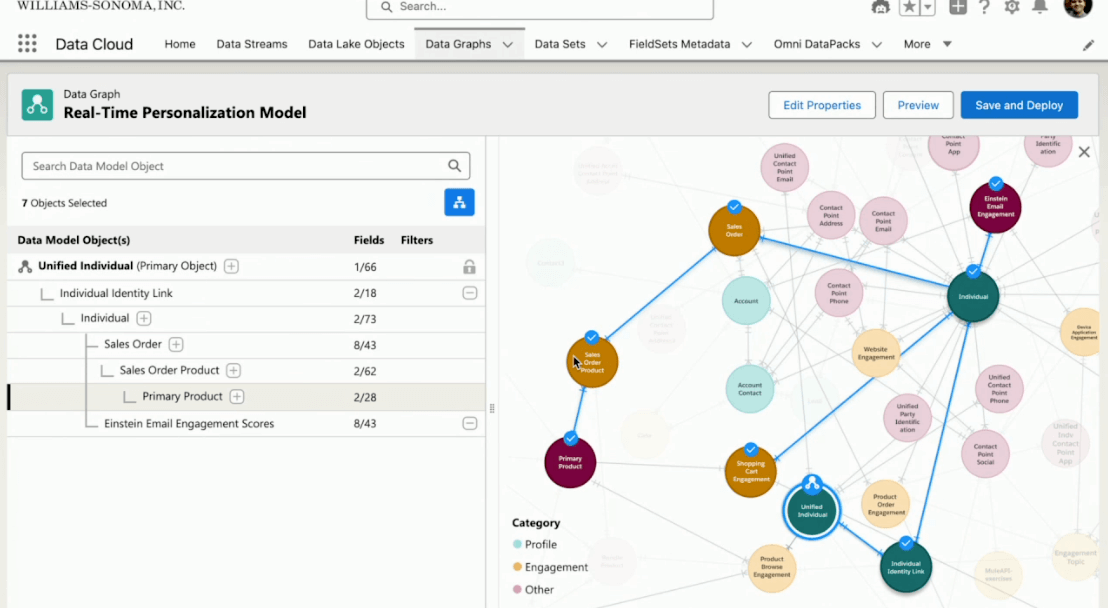Click the lock icon on Unified Individual row

coord(469,267)
